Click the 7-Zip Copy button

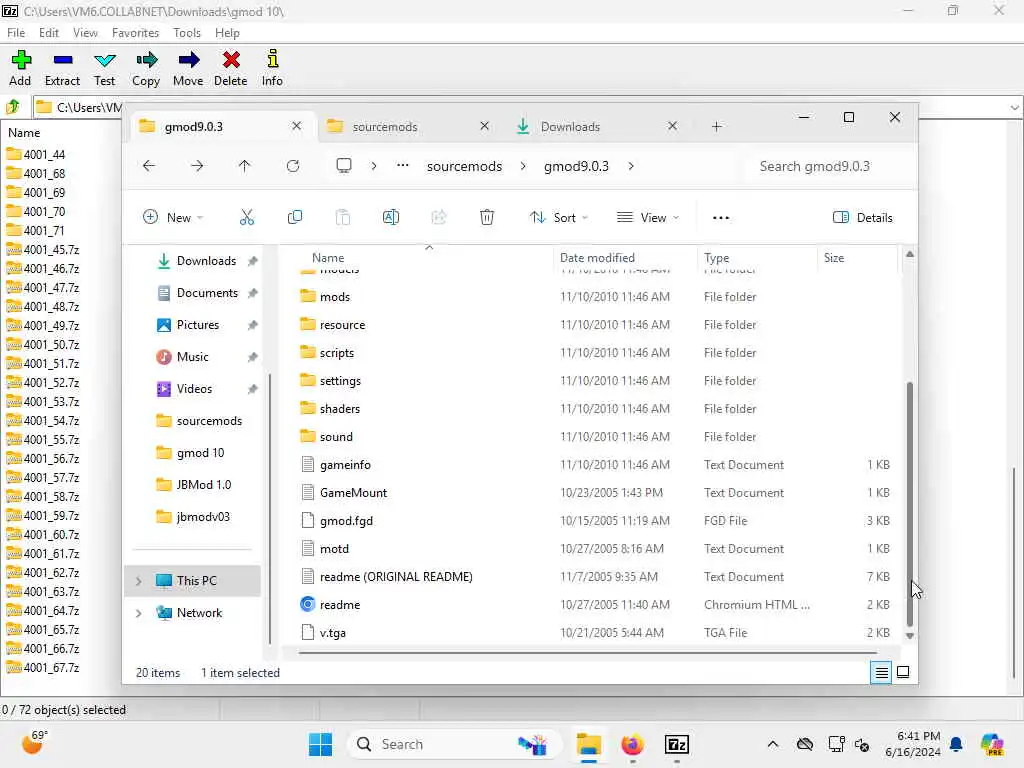pyautogui.click(x=146, y=68)
